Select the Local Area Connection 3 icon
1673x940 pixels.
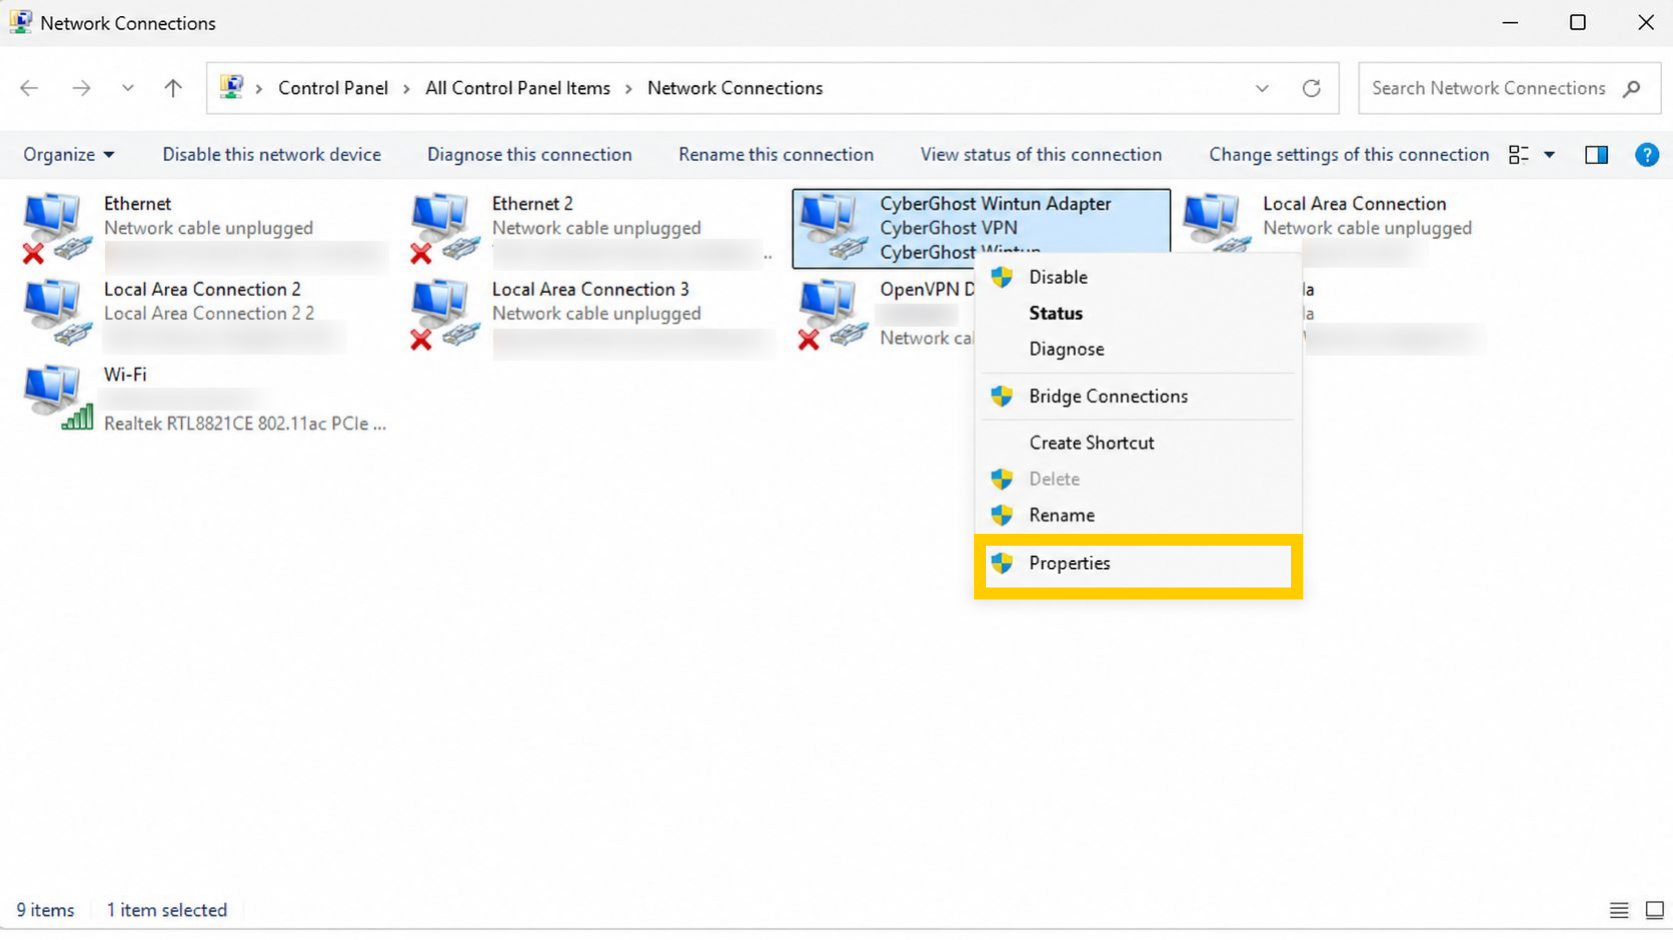444,314
